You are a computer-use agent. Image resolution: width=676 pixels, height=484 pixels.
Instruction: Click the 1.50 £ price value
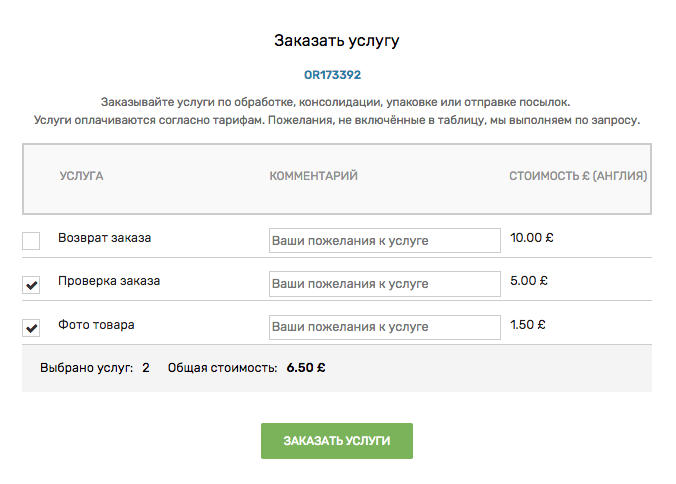pos(528,325)
